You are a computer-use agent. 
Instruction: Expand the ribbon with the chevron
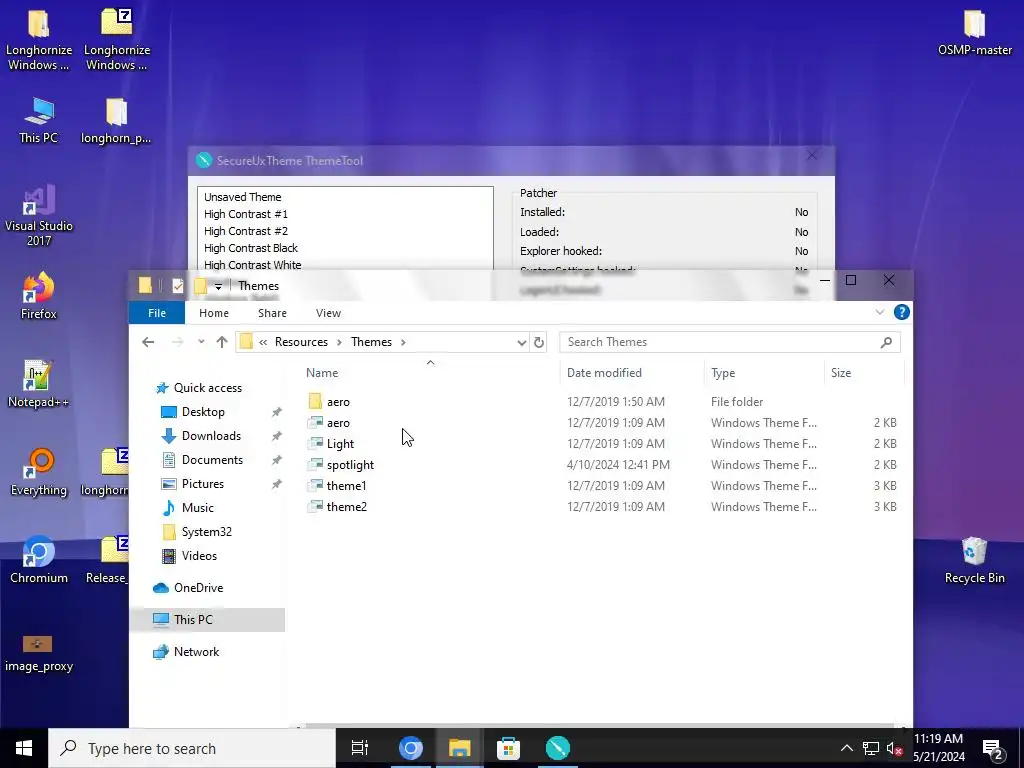coord(880,312)
